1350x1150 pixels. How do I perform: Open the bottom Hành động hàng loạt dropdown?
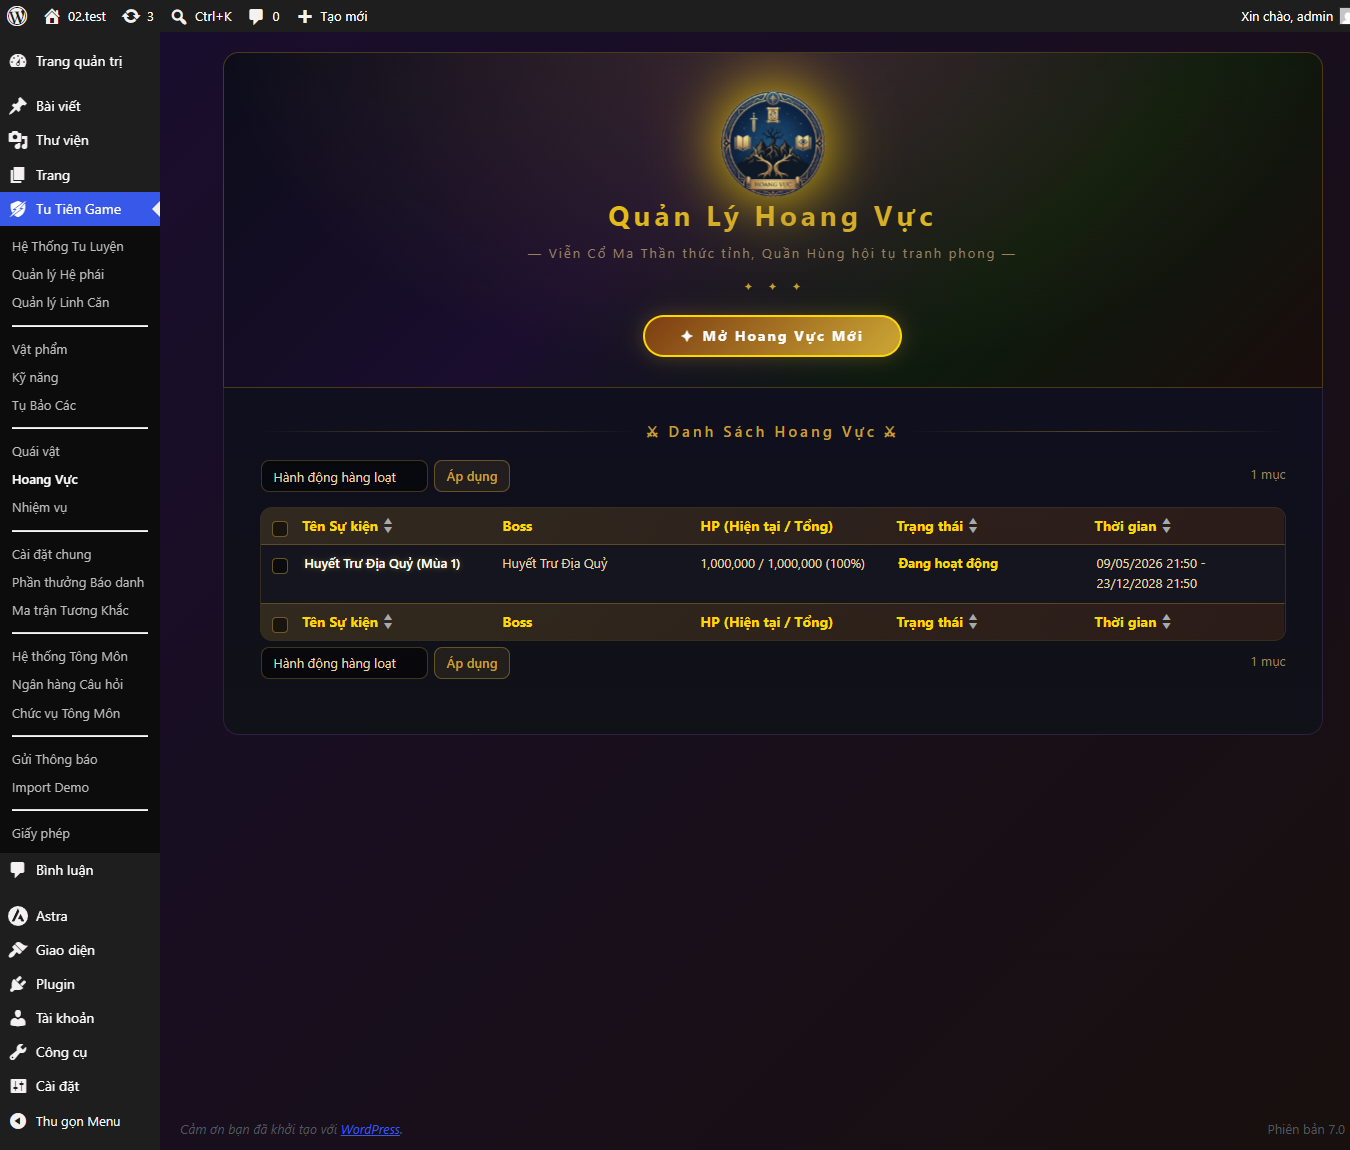344,663
